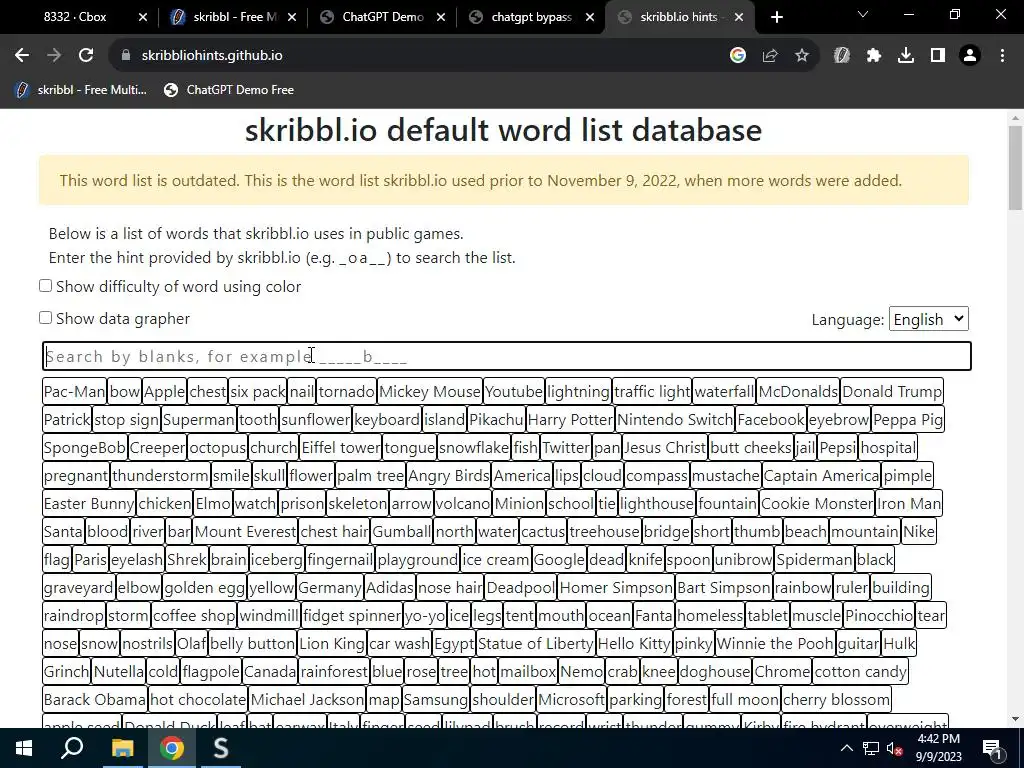Click the word fidget spinner
This screenshot has height=768, width=1024.
pyautogui.click(x=352, y=616)
